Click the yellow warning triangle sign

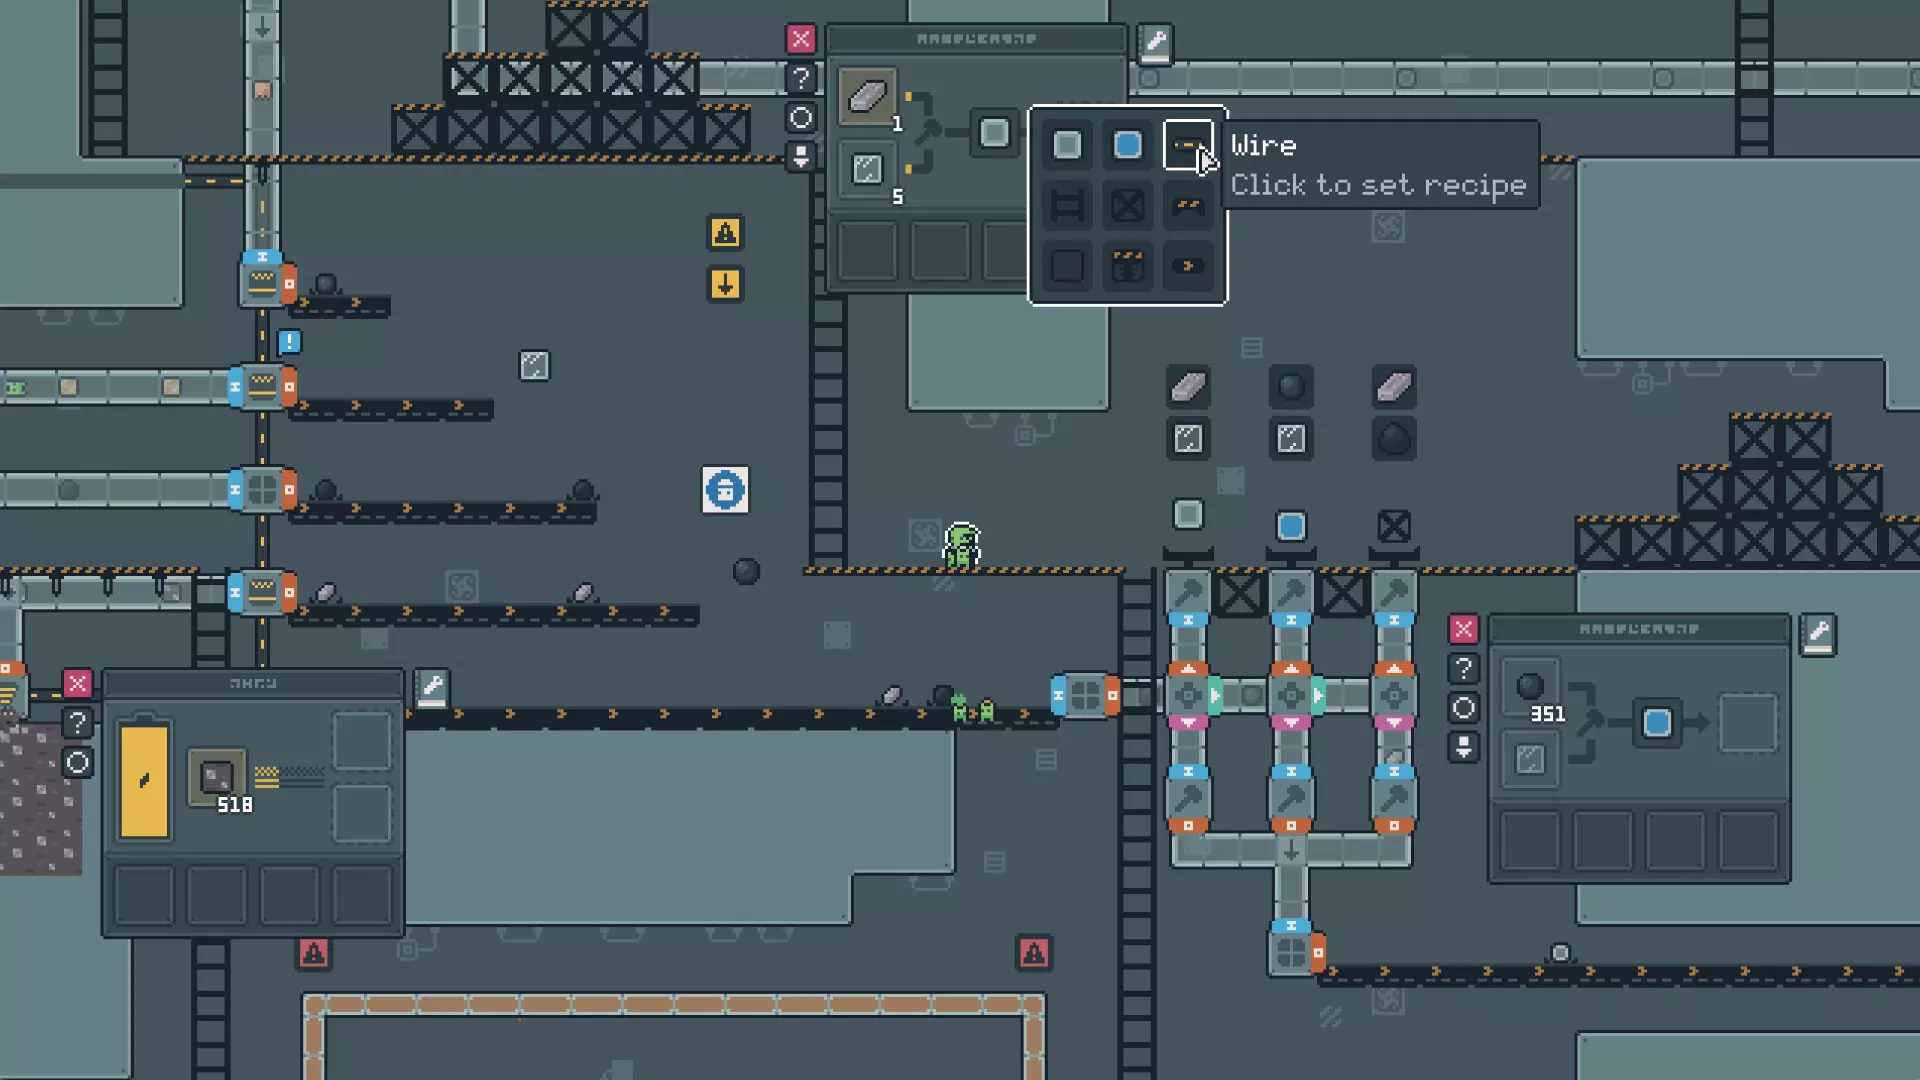click(725, 233)
